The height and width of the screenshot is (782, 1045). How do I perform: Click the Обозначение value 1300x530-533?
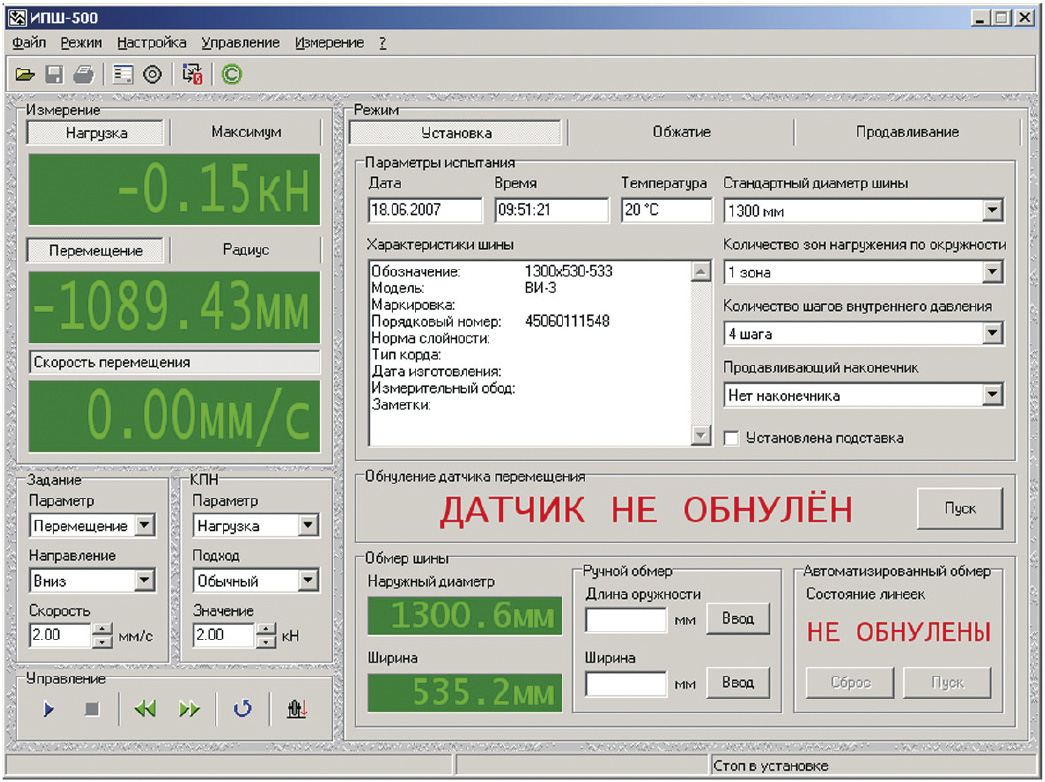pyautogui.click(x=568, y=271)
